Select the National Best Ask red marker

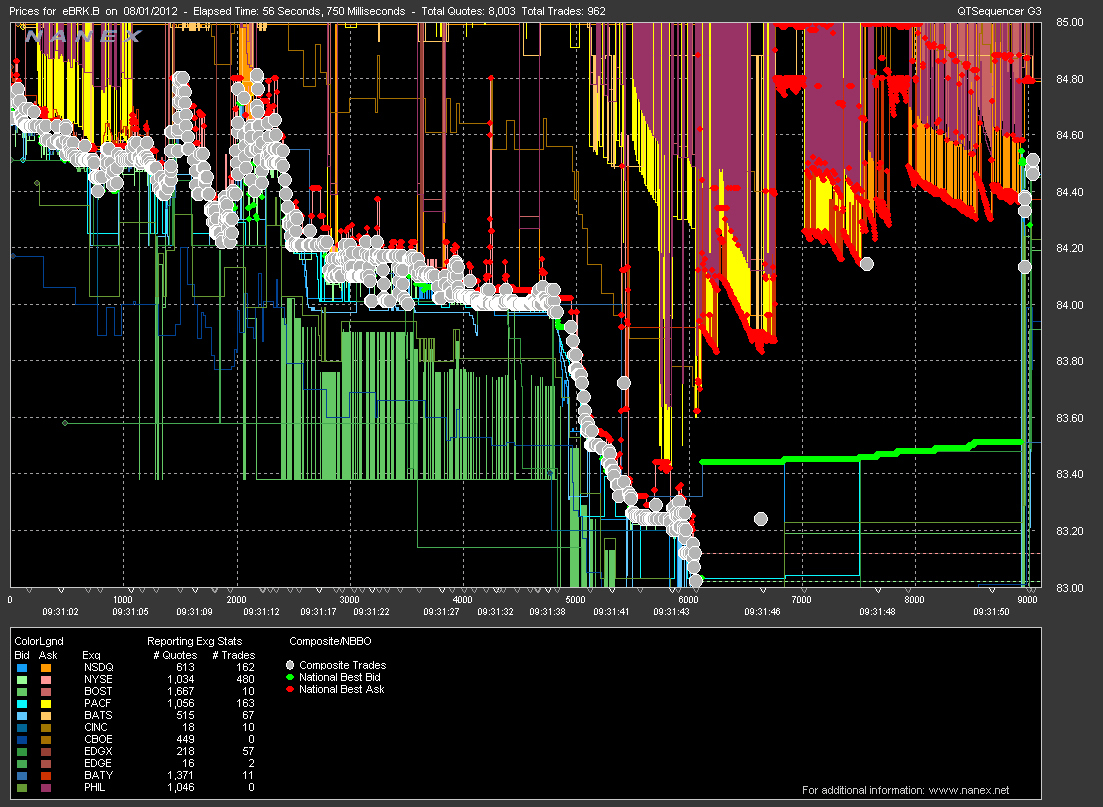[x=290, y=689]
